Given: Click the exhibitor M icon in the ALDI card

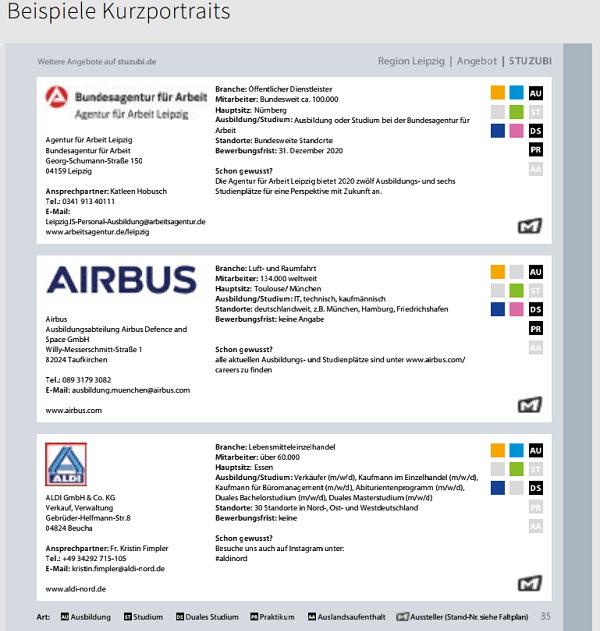Looking at the screenshot, I should click(x=530, y=583).
